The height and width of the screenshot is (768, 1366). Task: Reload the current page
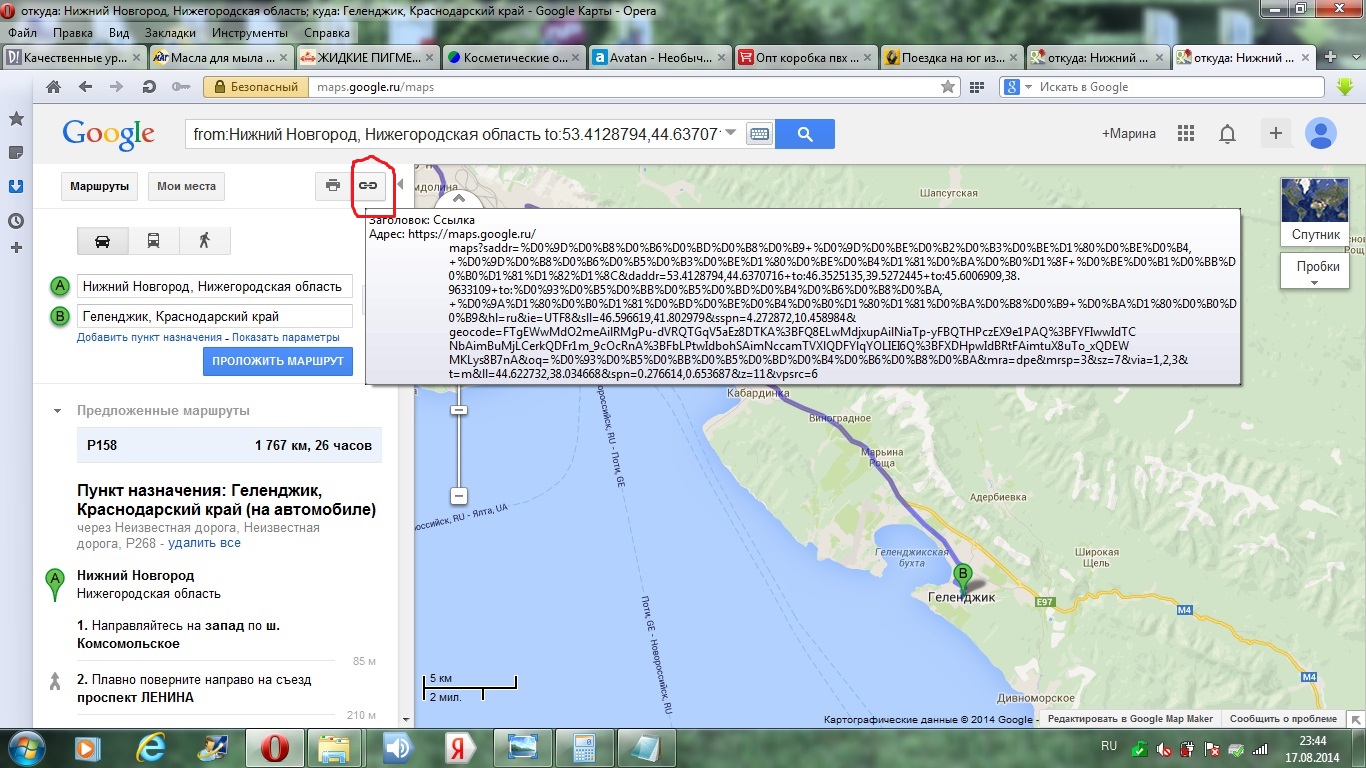pyautogui.click(x=148, y=87)
